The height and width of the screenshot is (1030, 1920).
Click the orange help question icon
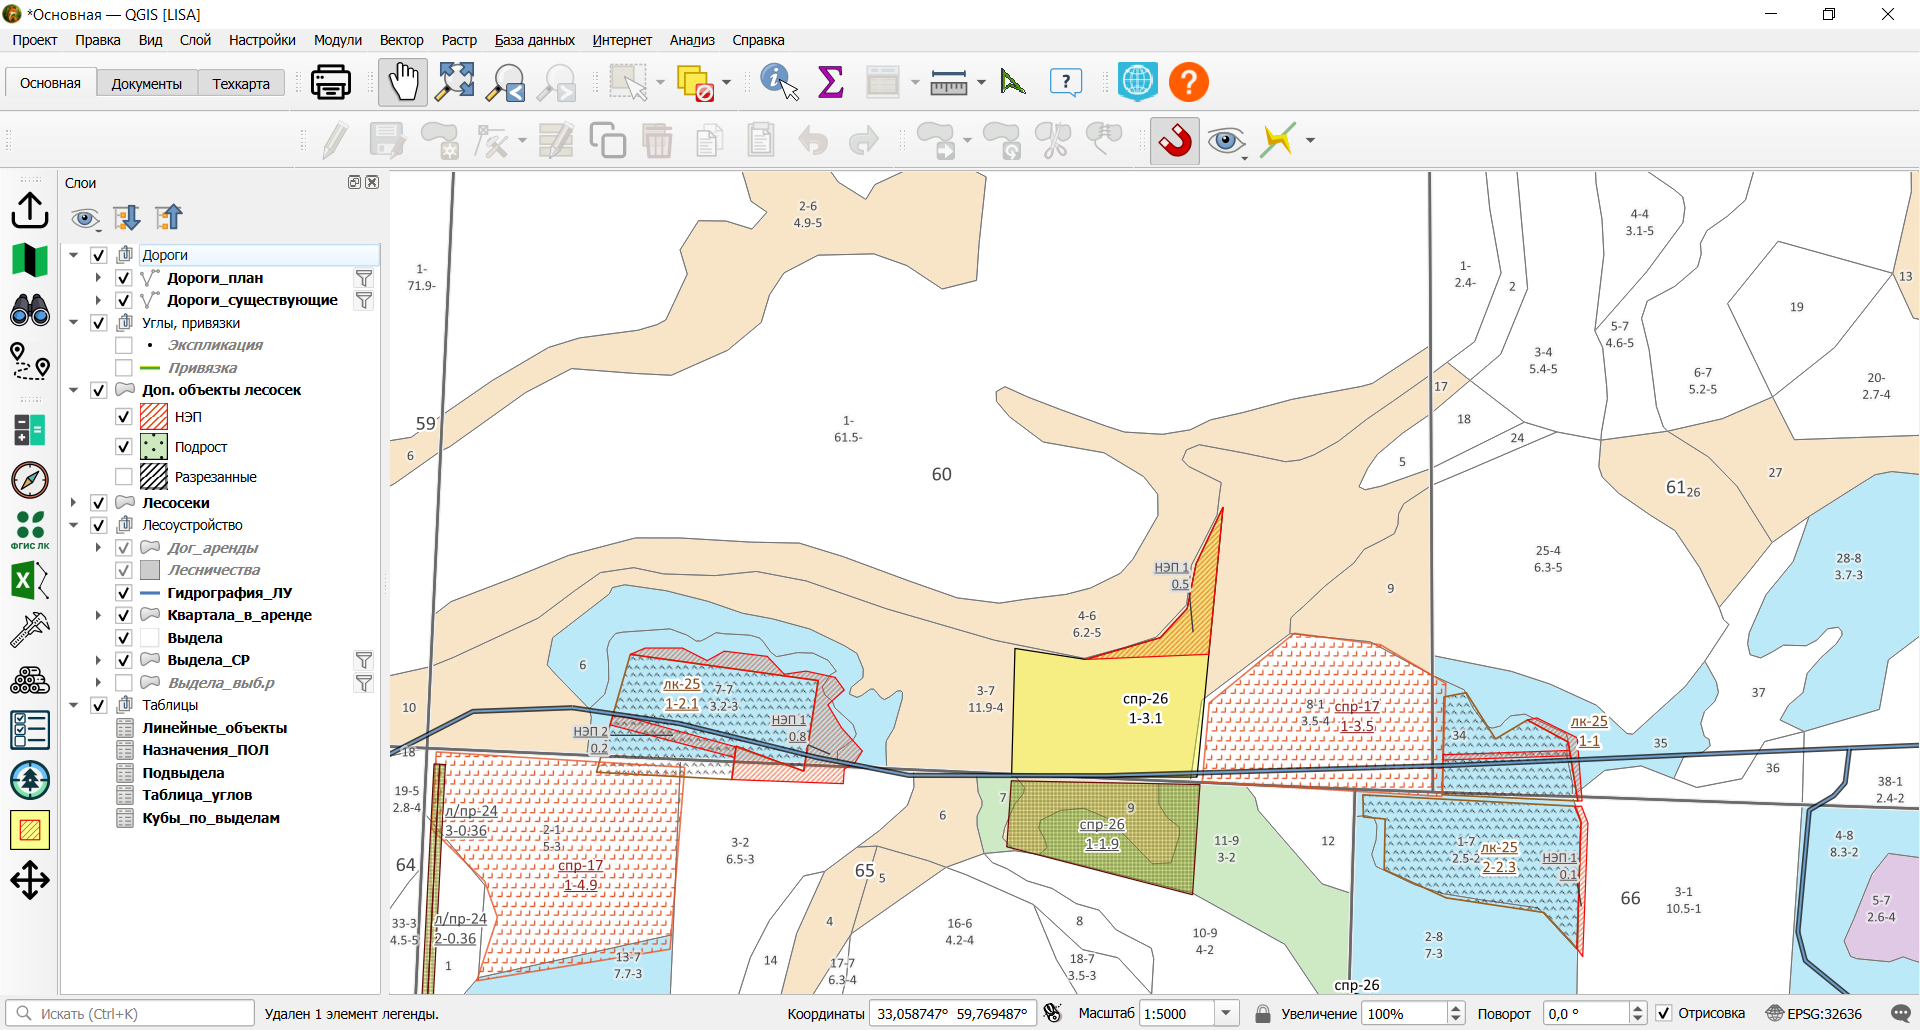1189,82
